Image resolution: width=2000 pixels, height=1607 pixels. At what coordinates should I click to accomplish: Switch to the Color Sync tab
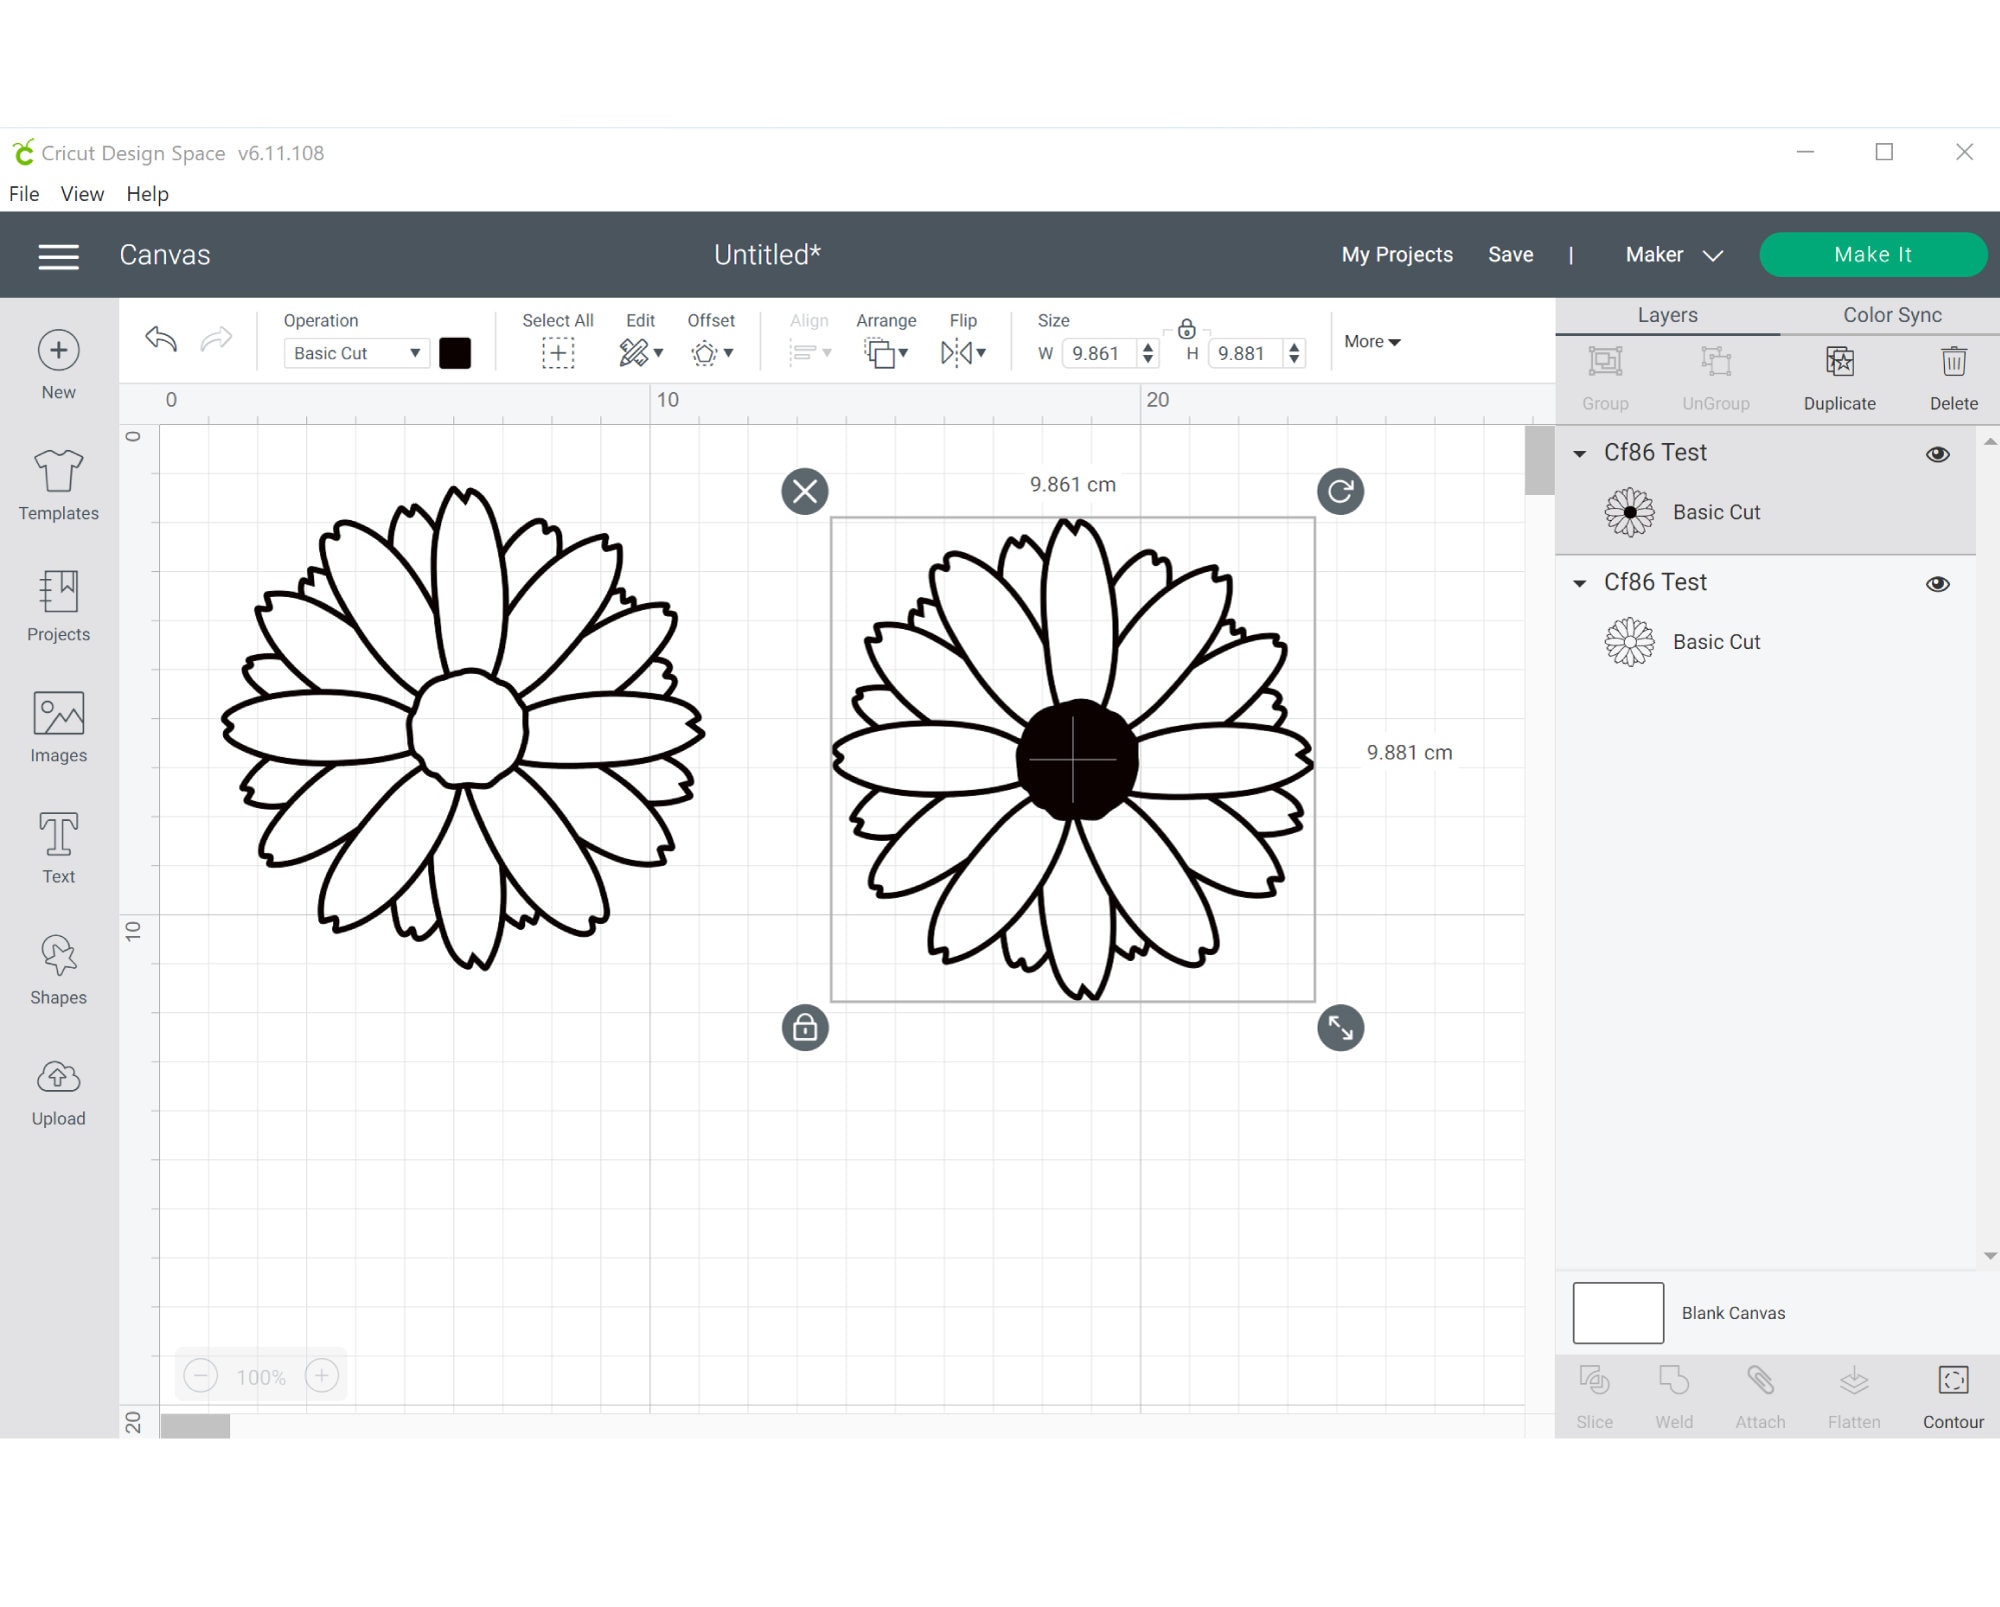click(x=1892, y=315)
